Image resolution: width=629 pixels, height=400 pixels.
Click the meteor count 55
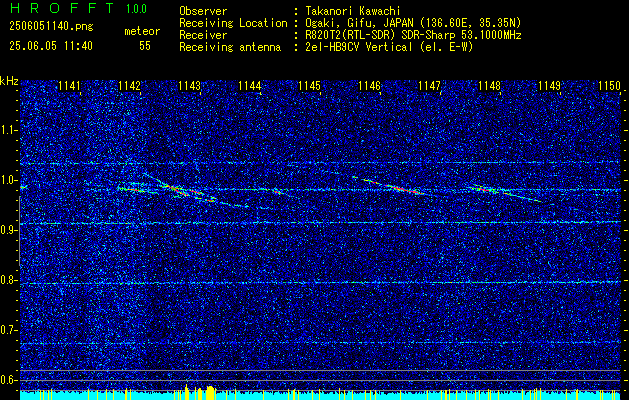(x=145, y=46)
